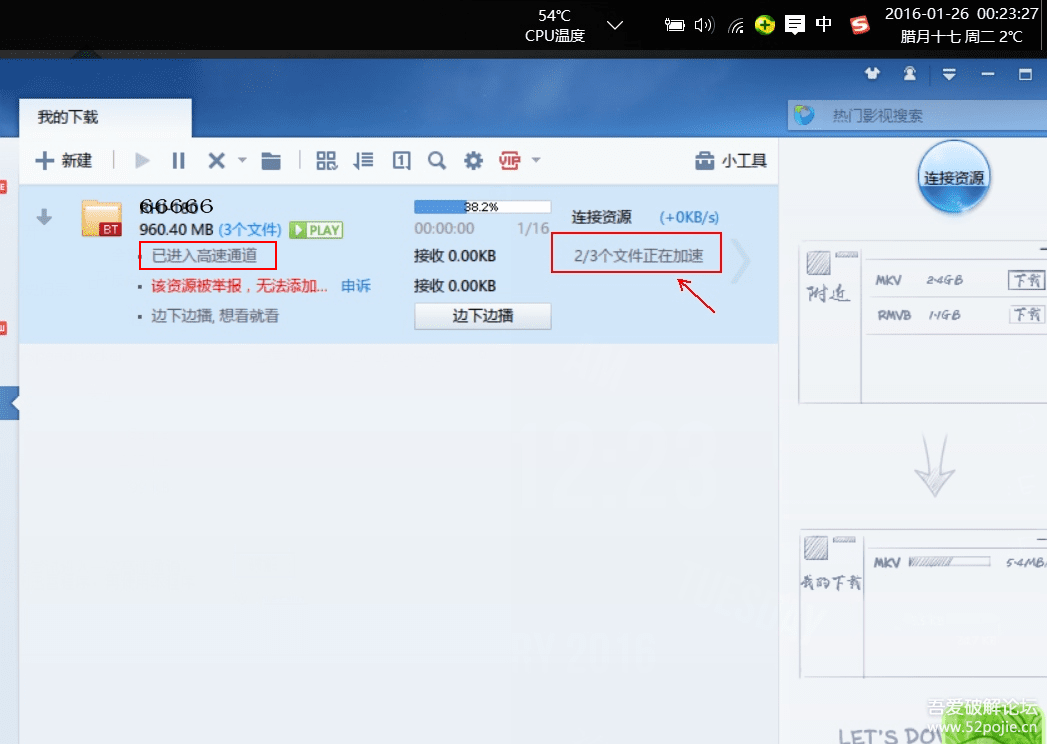Open search using the magnifier icon

pyautogui.click(x=436, y=160)
